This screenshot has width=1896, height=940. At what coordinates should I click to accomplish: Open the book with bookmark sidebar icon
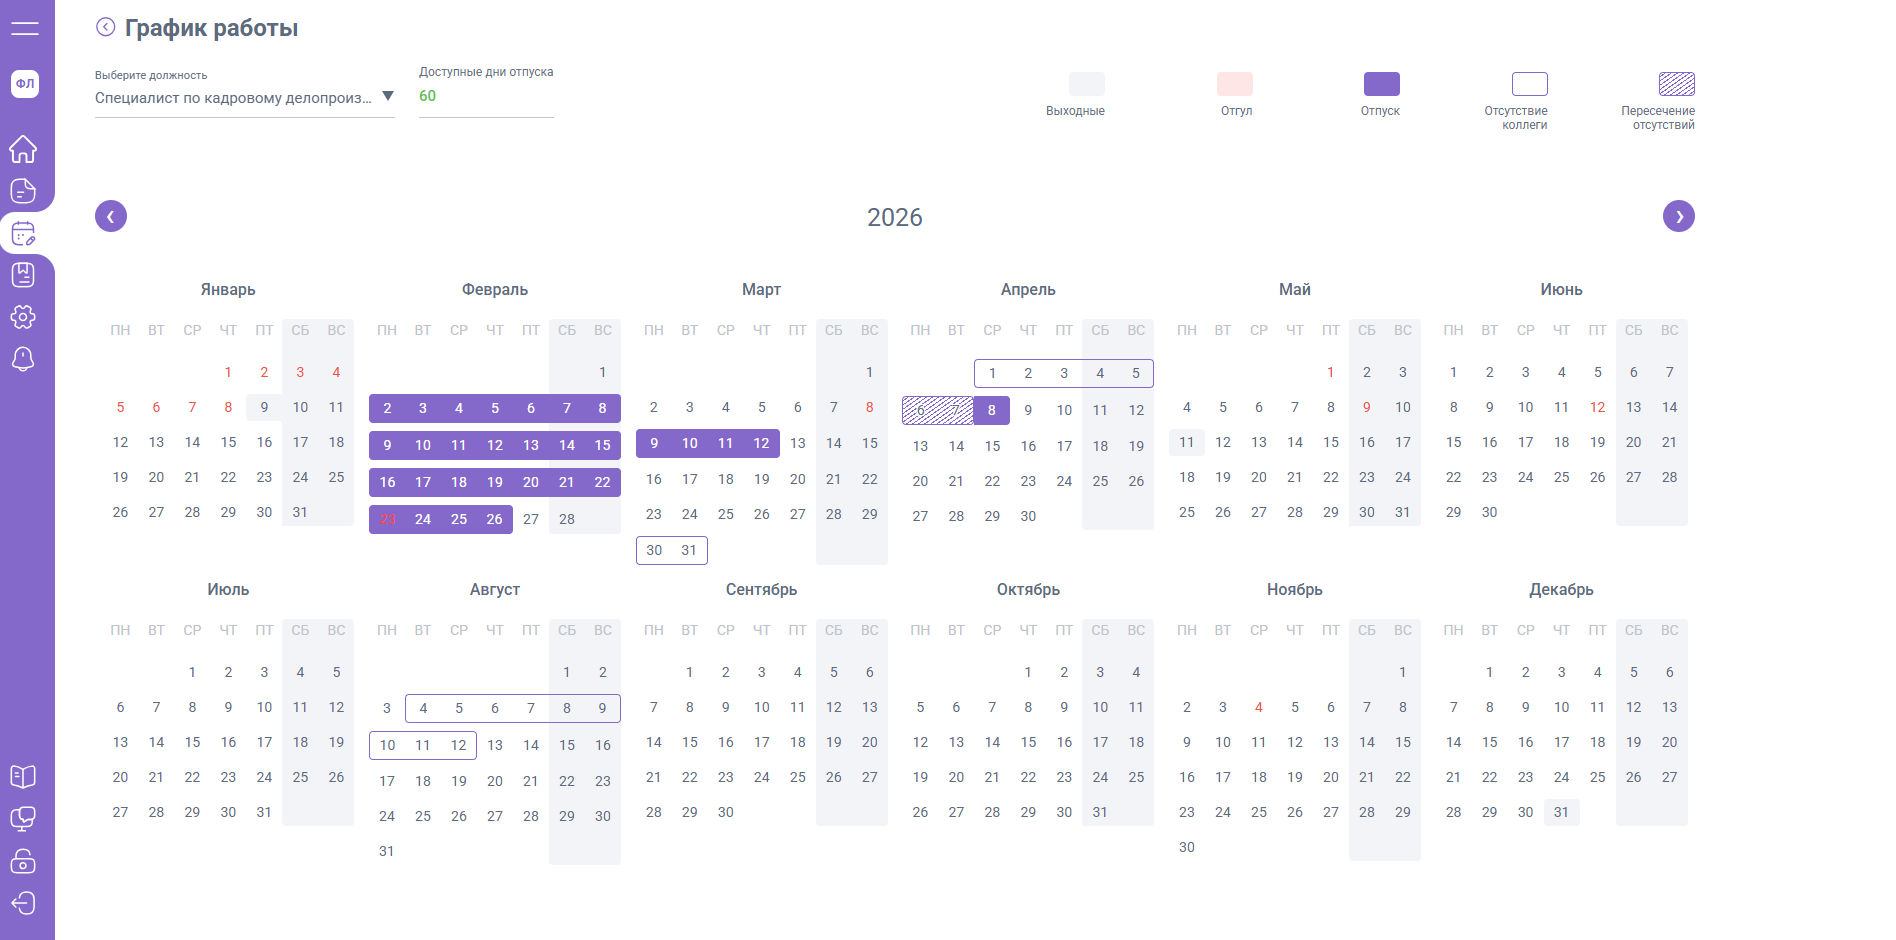(x=23, y=274)
